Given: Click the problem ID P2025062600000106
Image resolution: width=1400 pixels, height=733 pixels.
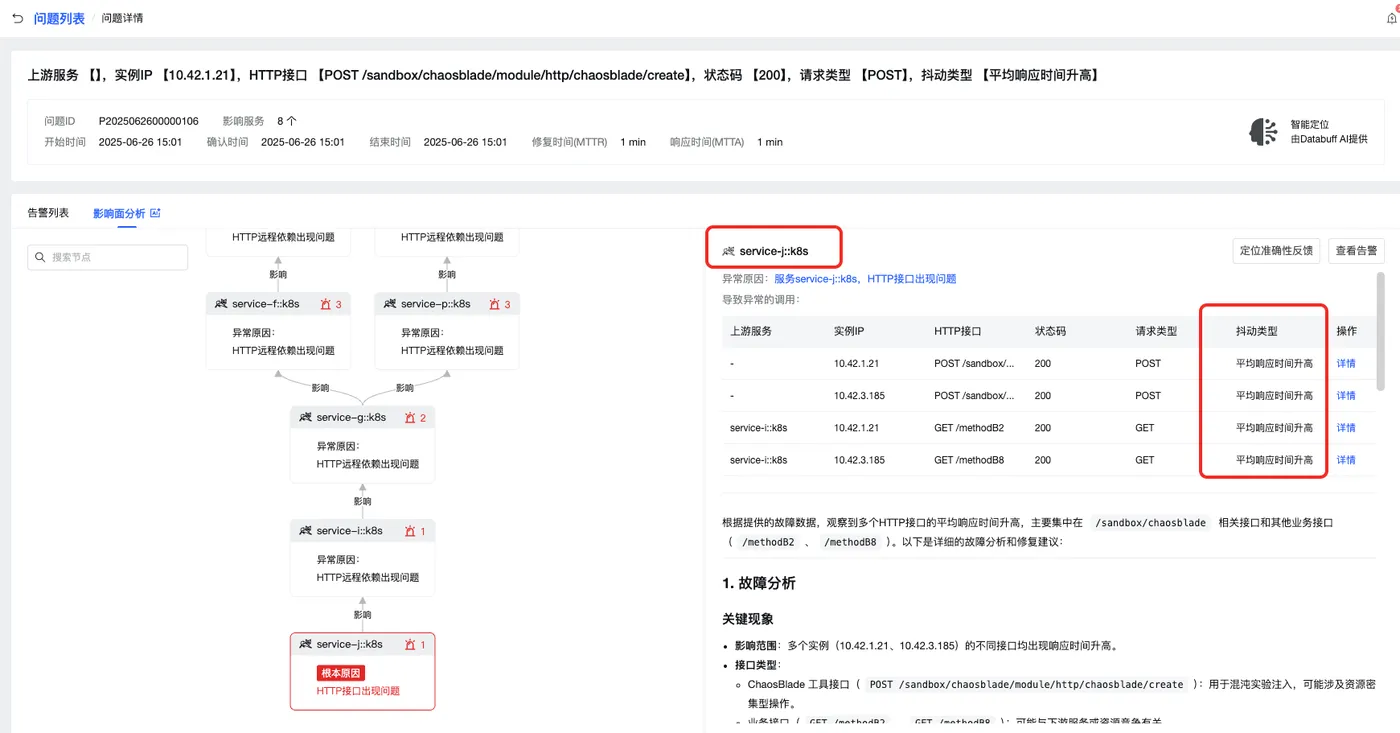Looking at the screenshot, I should point(149,121).
